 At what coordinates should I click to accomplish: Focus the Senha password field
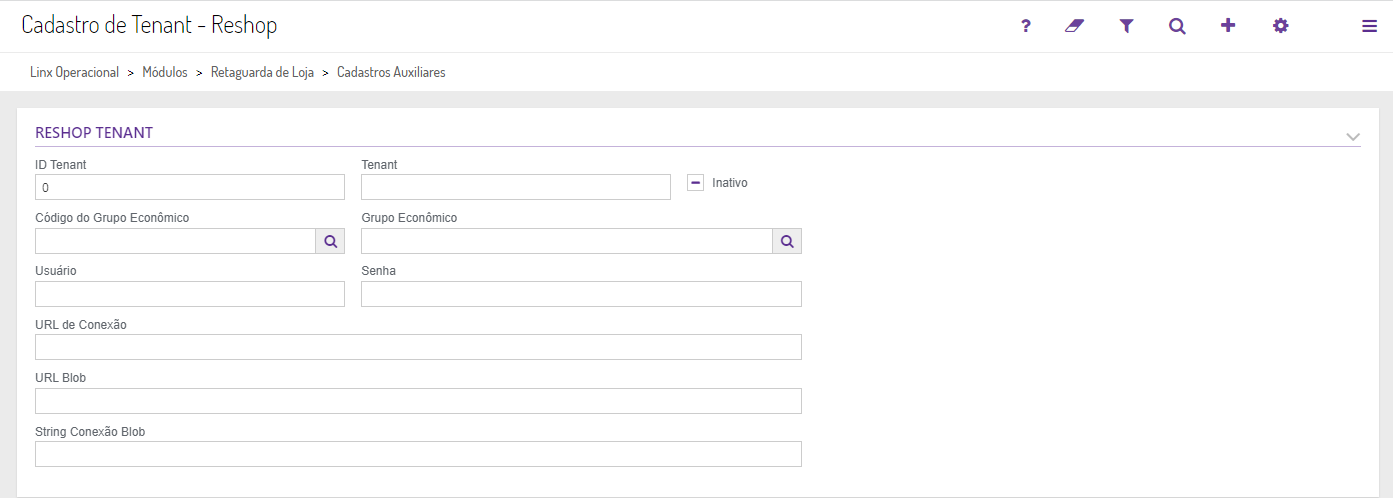click(581, 294)
